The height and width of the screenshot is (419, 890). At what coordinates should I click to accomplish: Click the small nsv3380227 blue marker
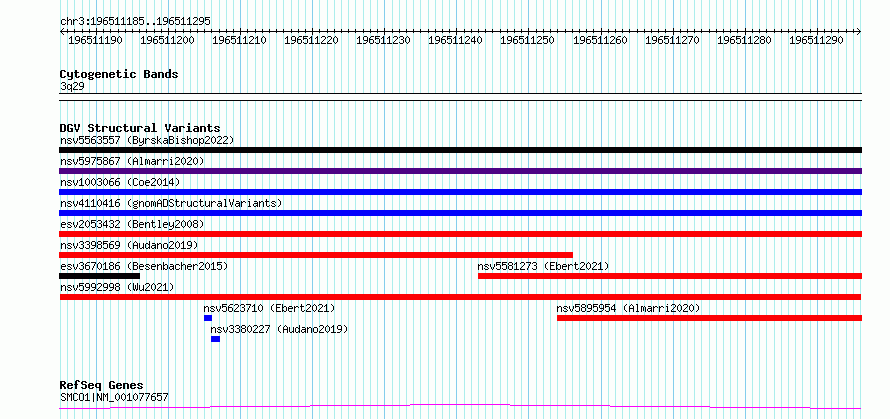215,339
